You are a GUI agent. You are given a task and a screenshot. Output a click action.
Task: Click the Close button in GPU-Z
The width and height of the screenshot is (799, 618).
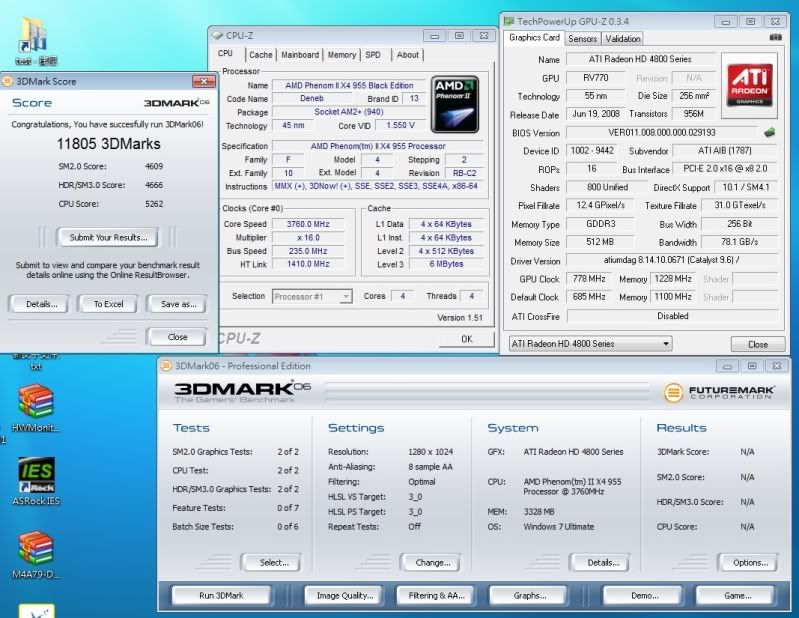[758, 344]
